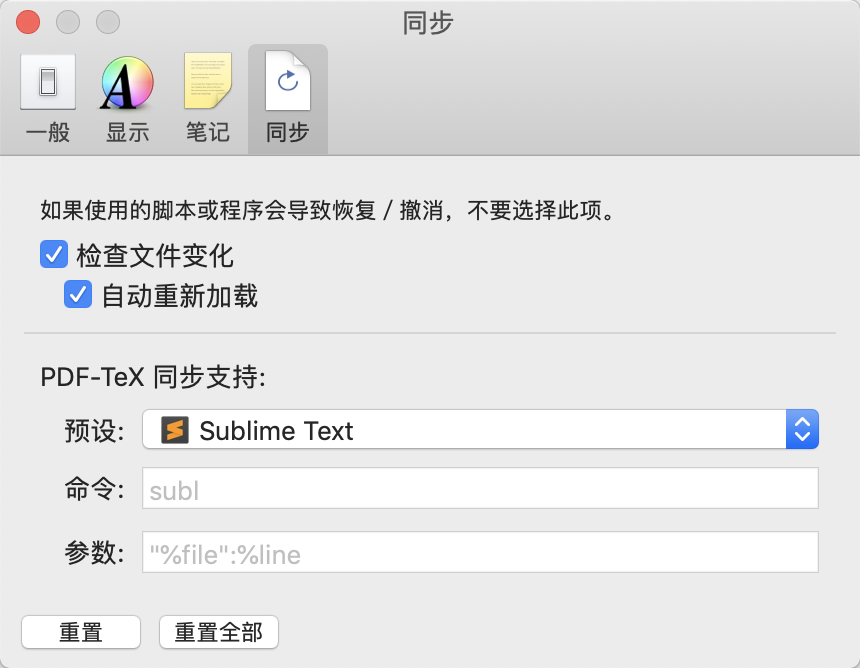Click the 重置 button

click(81, 632)
